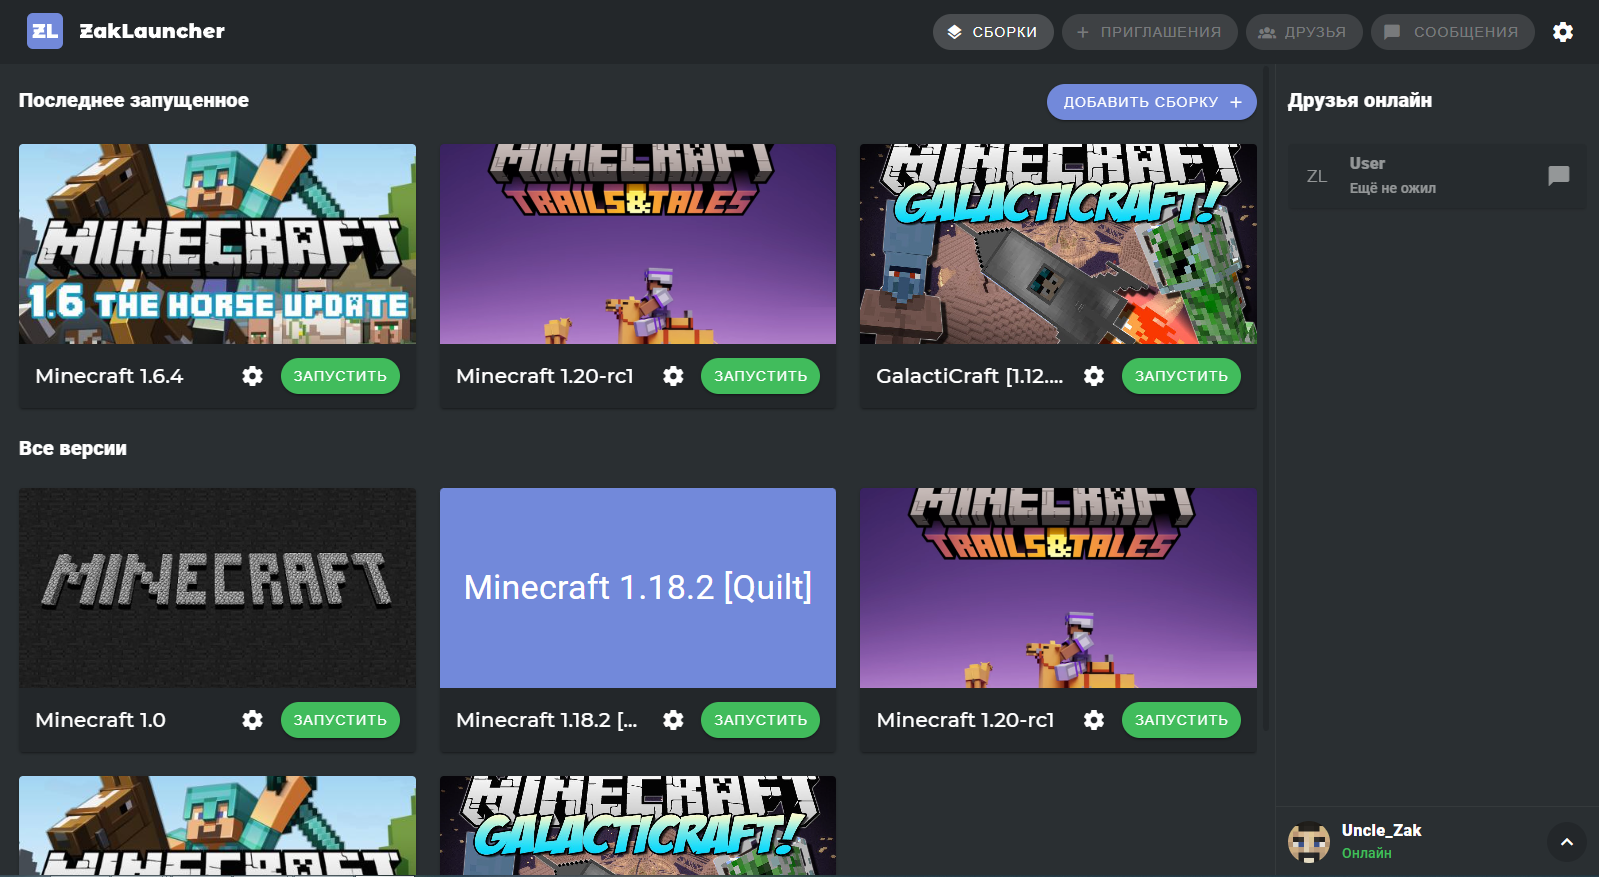Open settings gear for Minecraft 1.6.4
This screenshot has height=877, width=1599.
point(253,376)
